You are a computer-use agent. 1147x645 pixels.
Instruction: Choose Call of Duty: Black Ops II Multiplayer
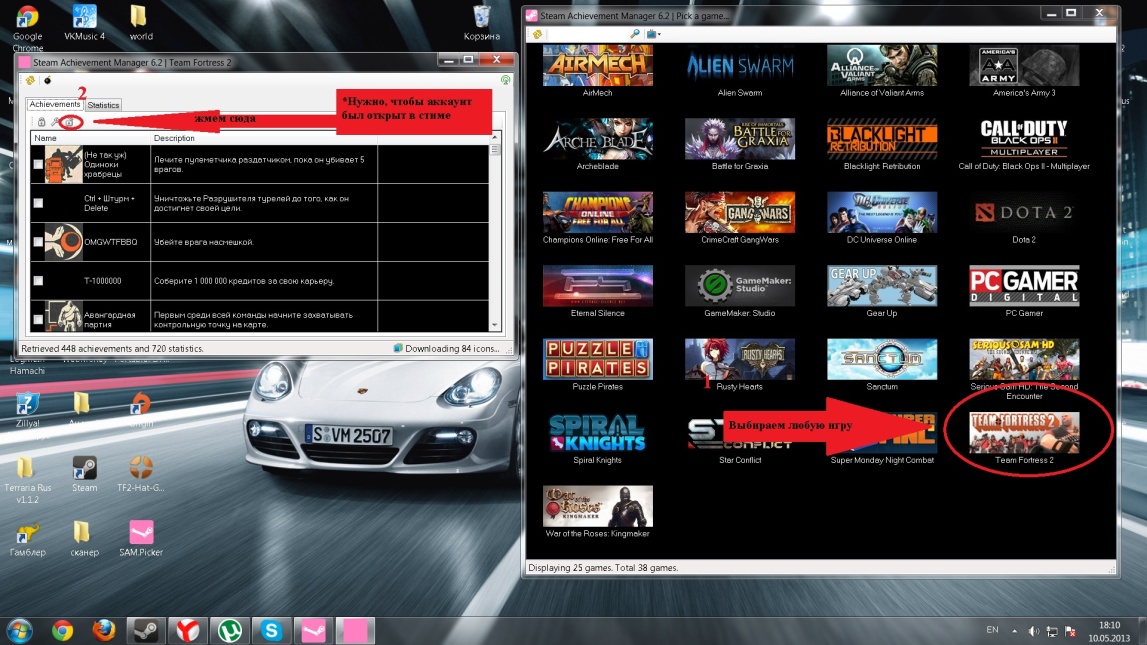pos(1024,139)
